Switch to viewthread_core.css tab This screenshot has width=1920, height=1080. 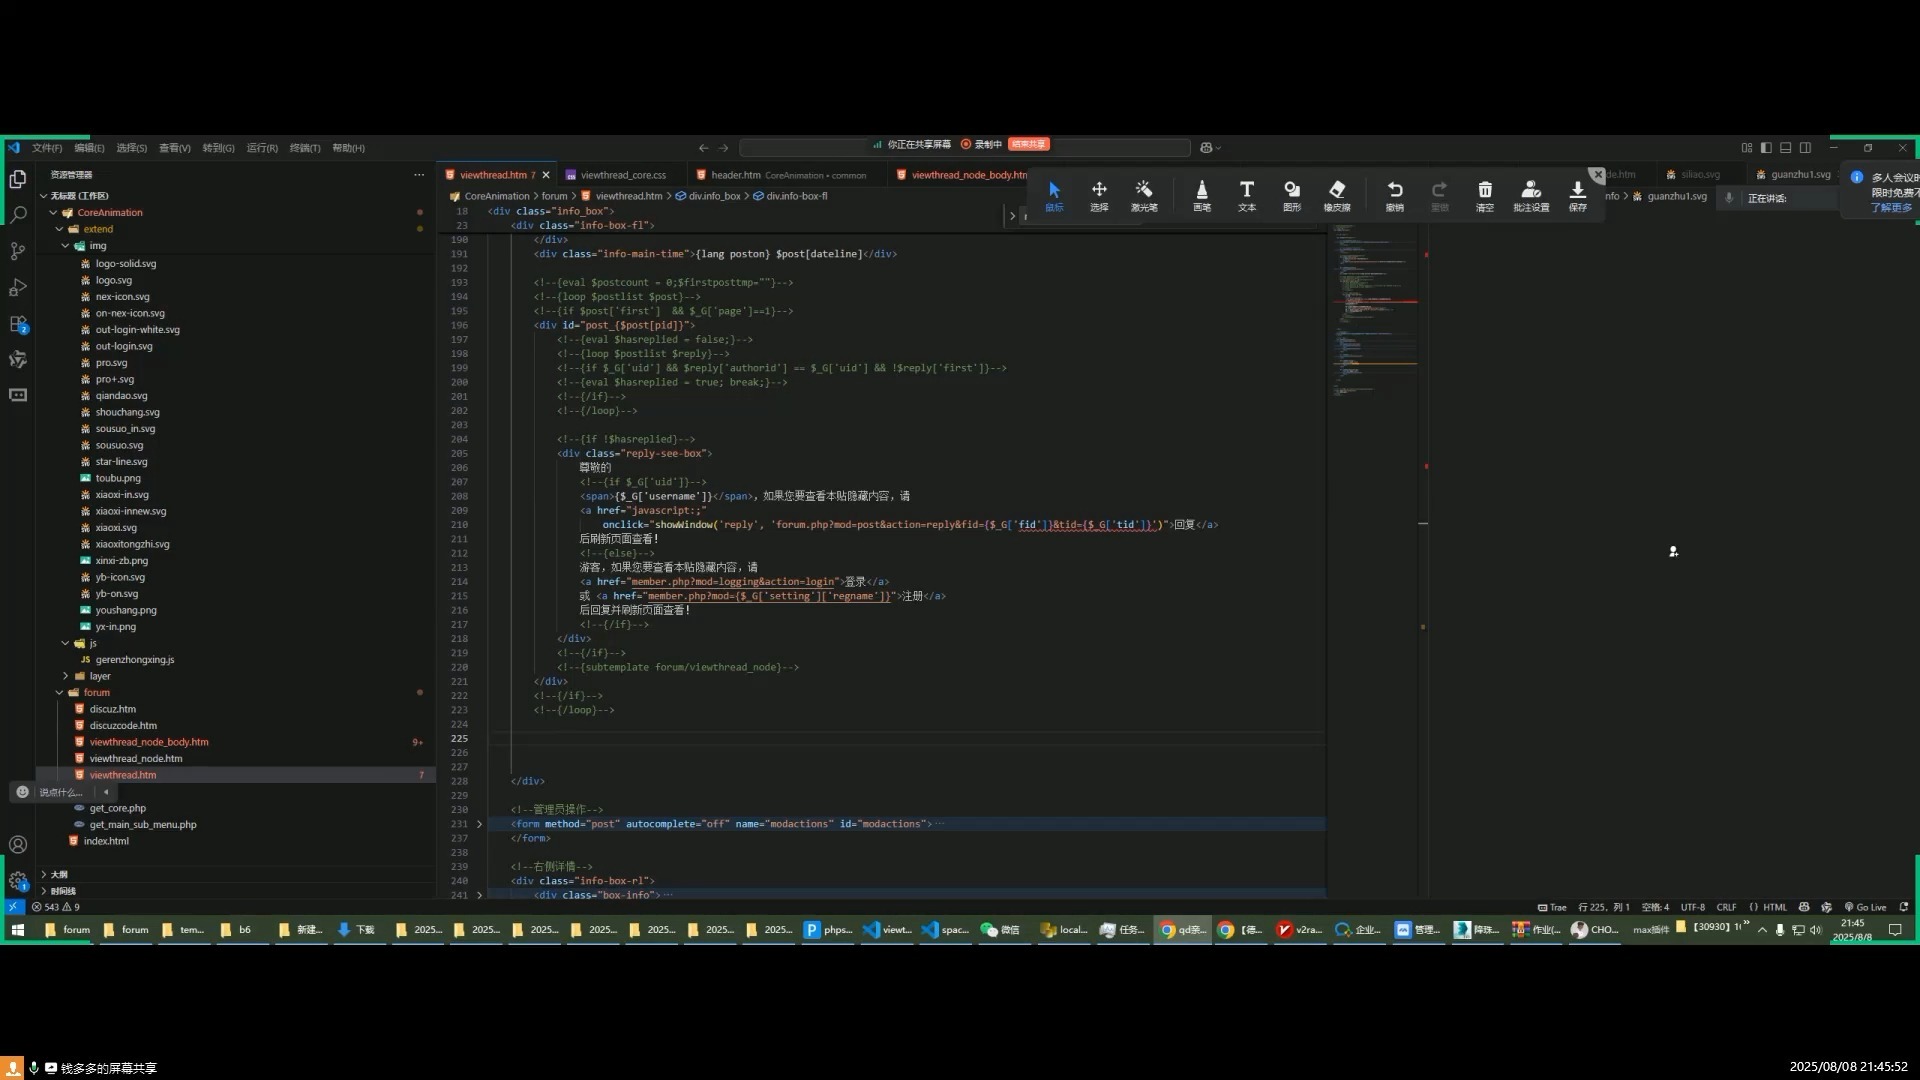point(622,175)
